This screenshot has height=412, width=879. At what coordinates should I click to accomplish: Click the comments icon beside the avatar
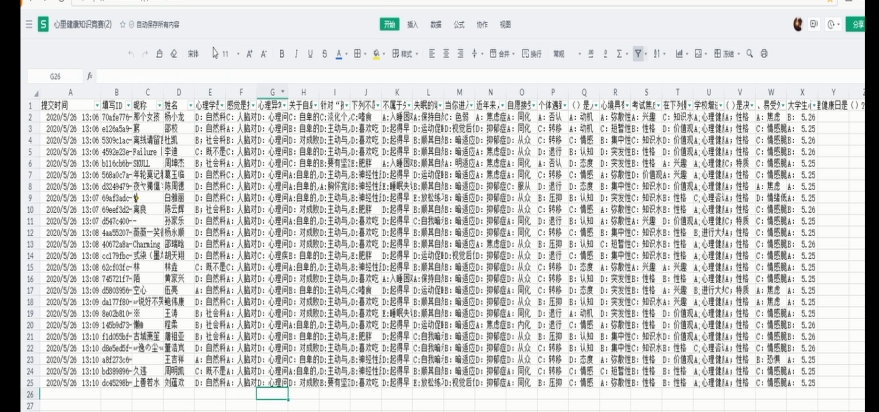(x=815, y=24)
